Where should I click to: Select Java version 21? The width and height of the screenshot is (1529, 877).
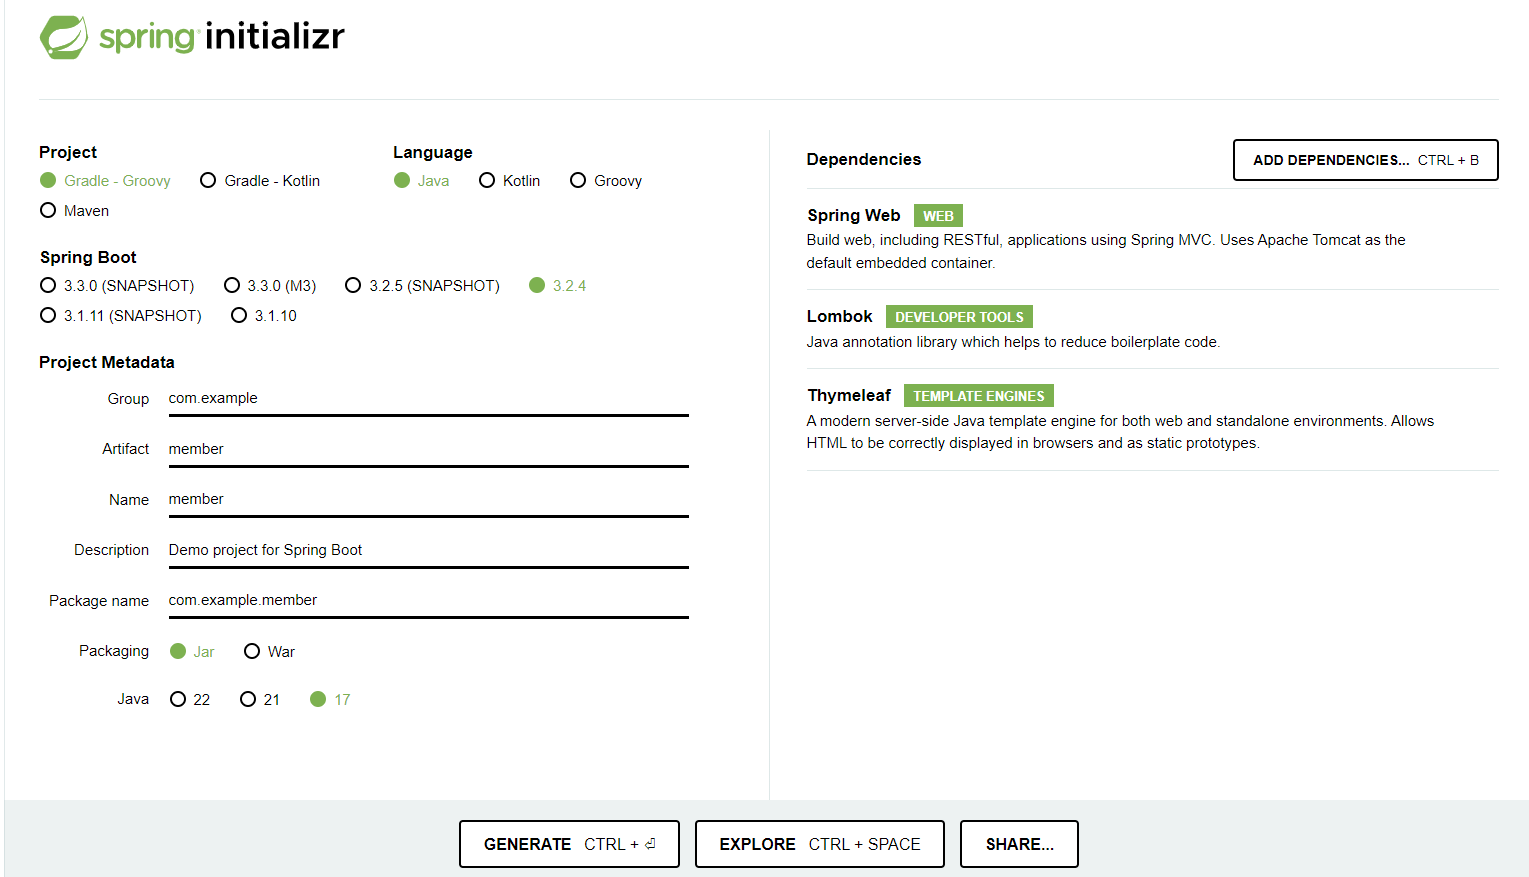(x=260, y=700)
